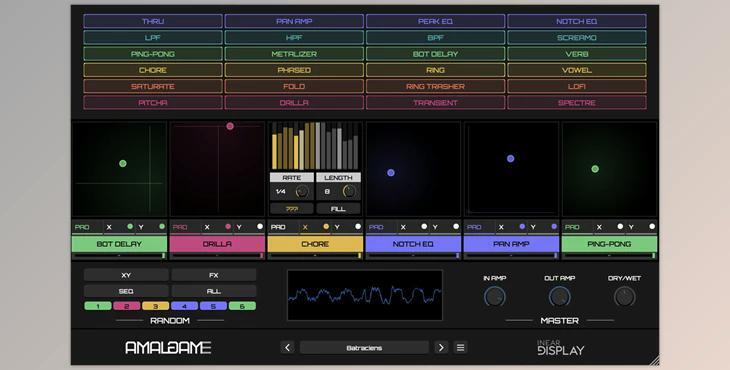Click the IN AMP knob
Viewport: 730px width, 370px height.
pos(494,296)
